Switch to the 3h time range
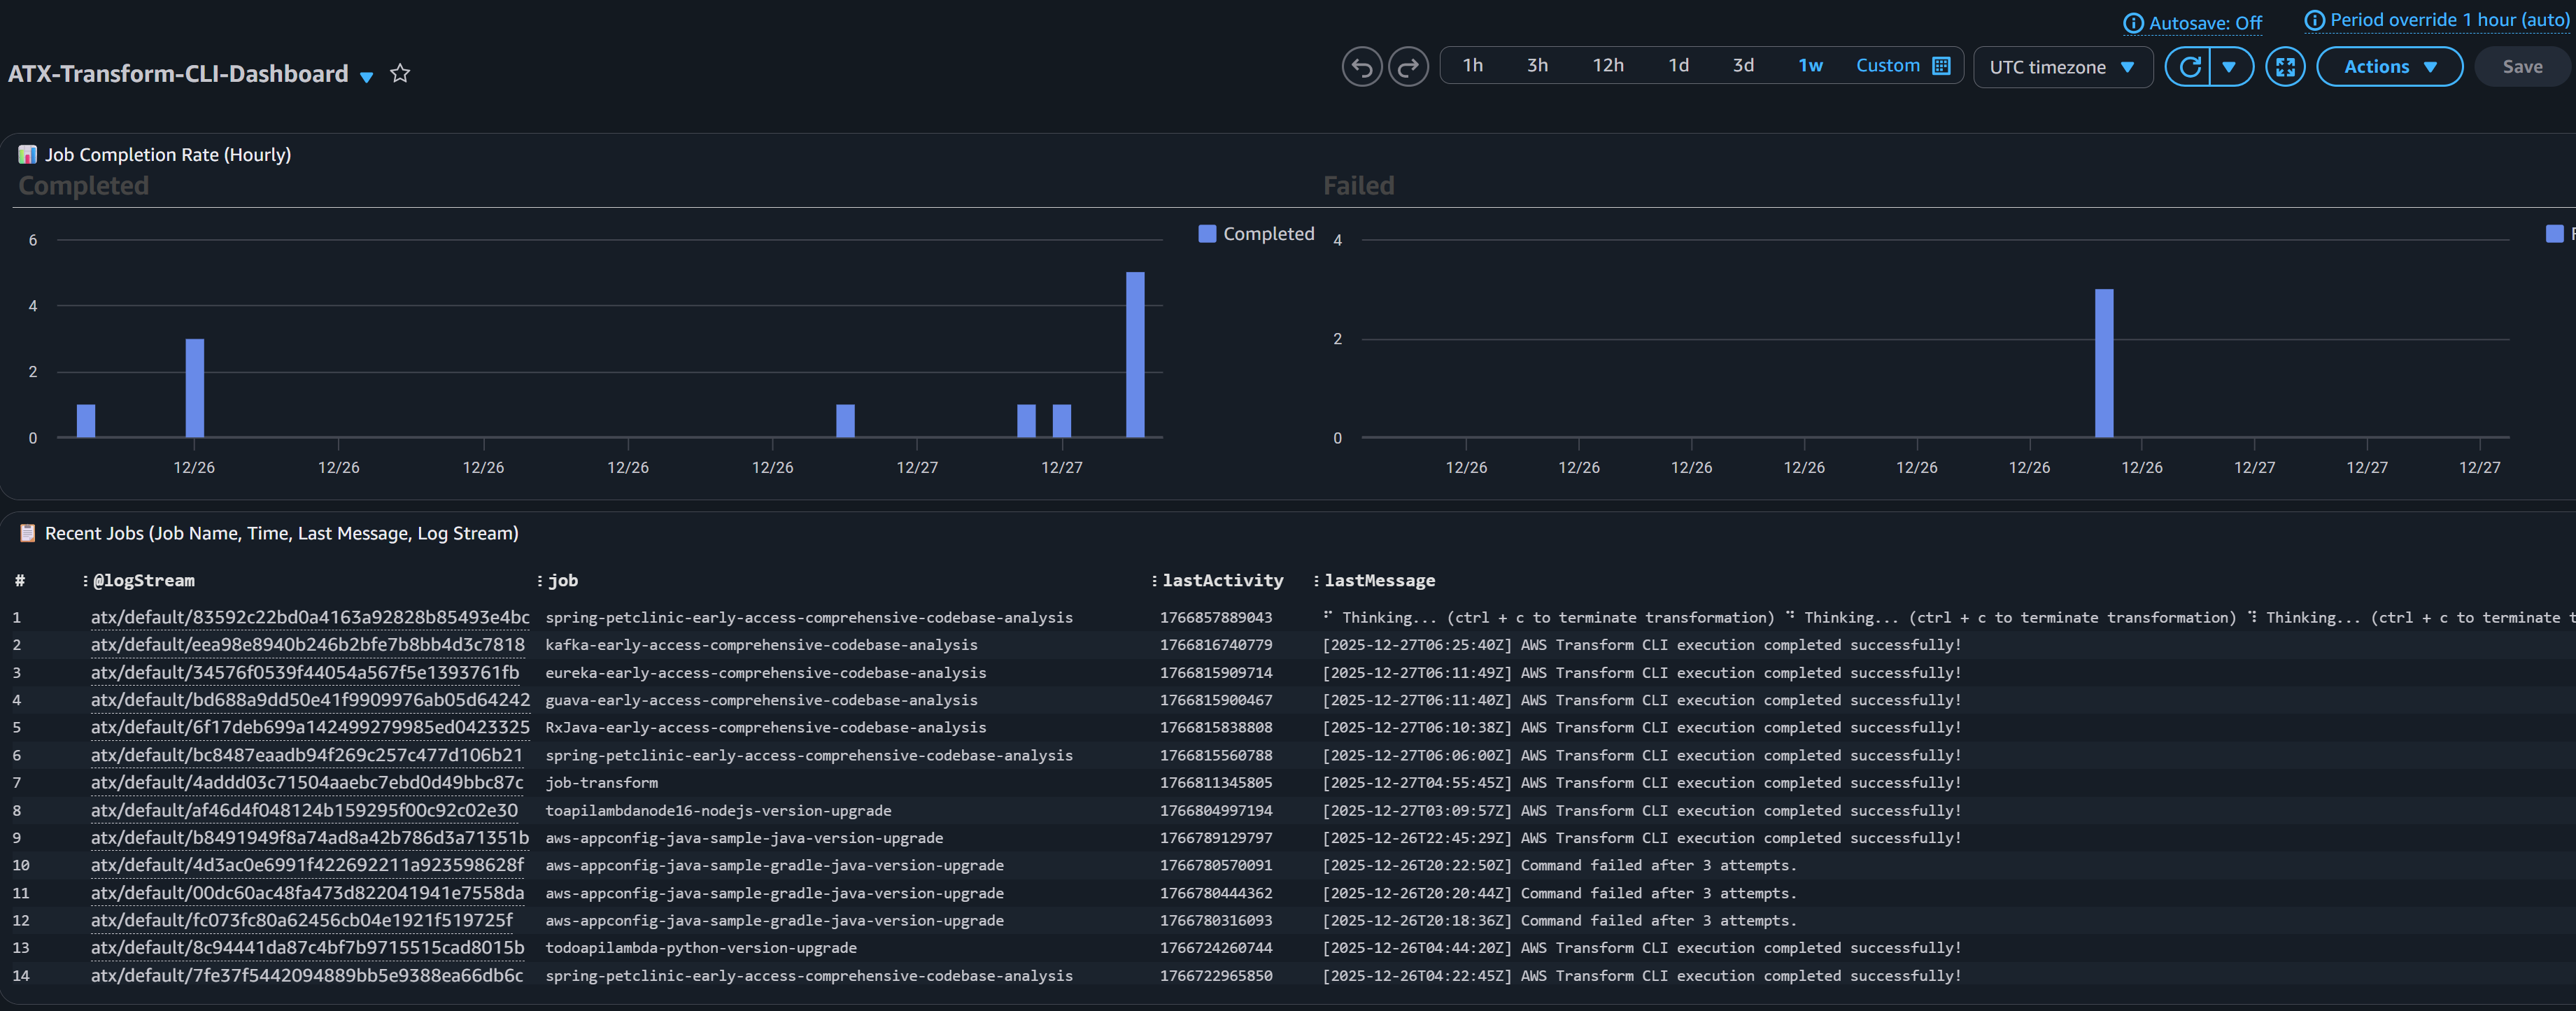 1537,65
